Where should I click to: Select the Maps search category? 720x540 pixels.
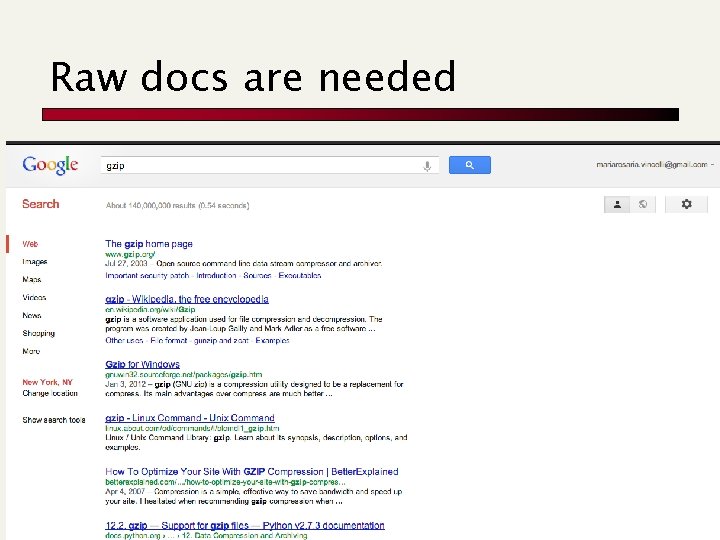32,280
